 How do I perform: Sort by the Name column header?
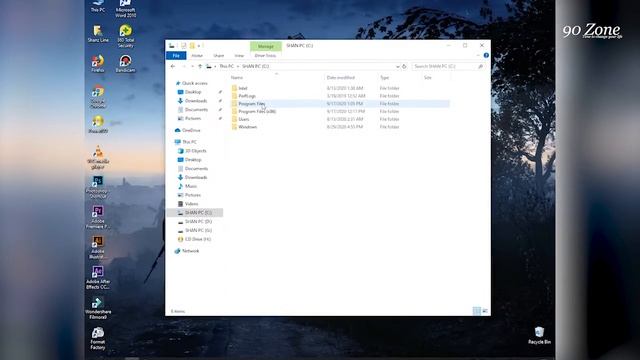point(237,78)
